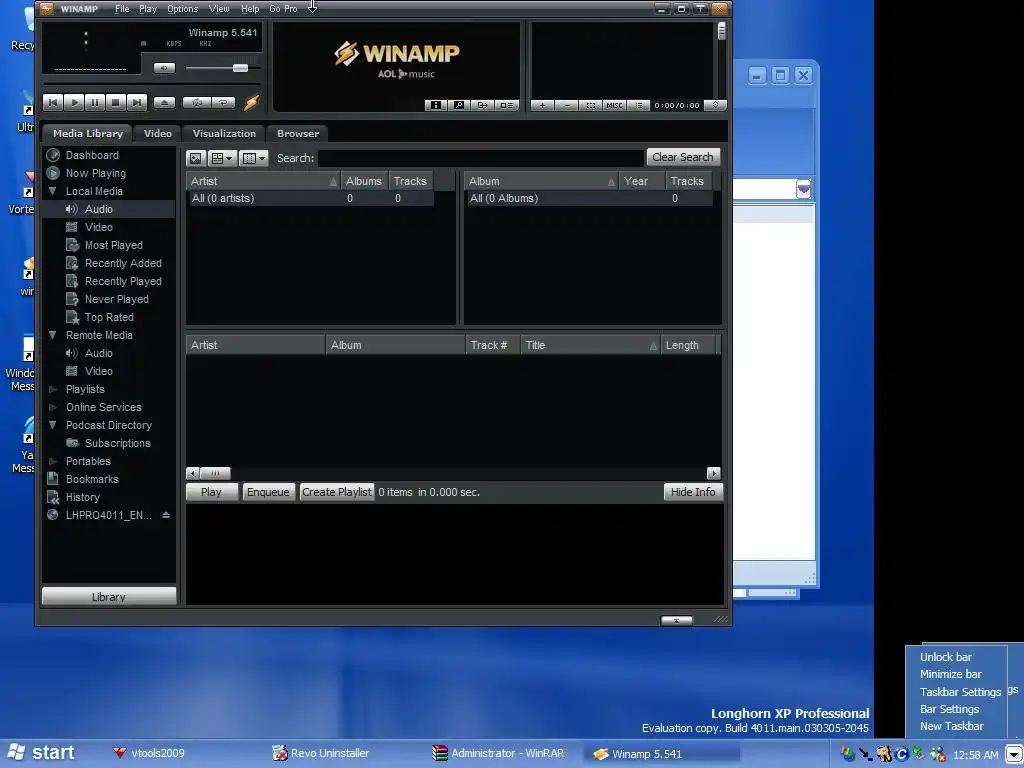The height and width of the screenshot is (768, 1024).
Task: Open the File menu
Action: (x=122, y=8)
